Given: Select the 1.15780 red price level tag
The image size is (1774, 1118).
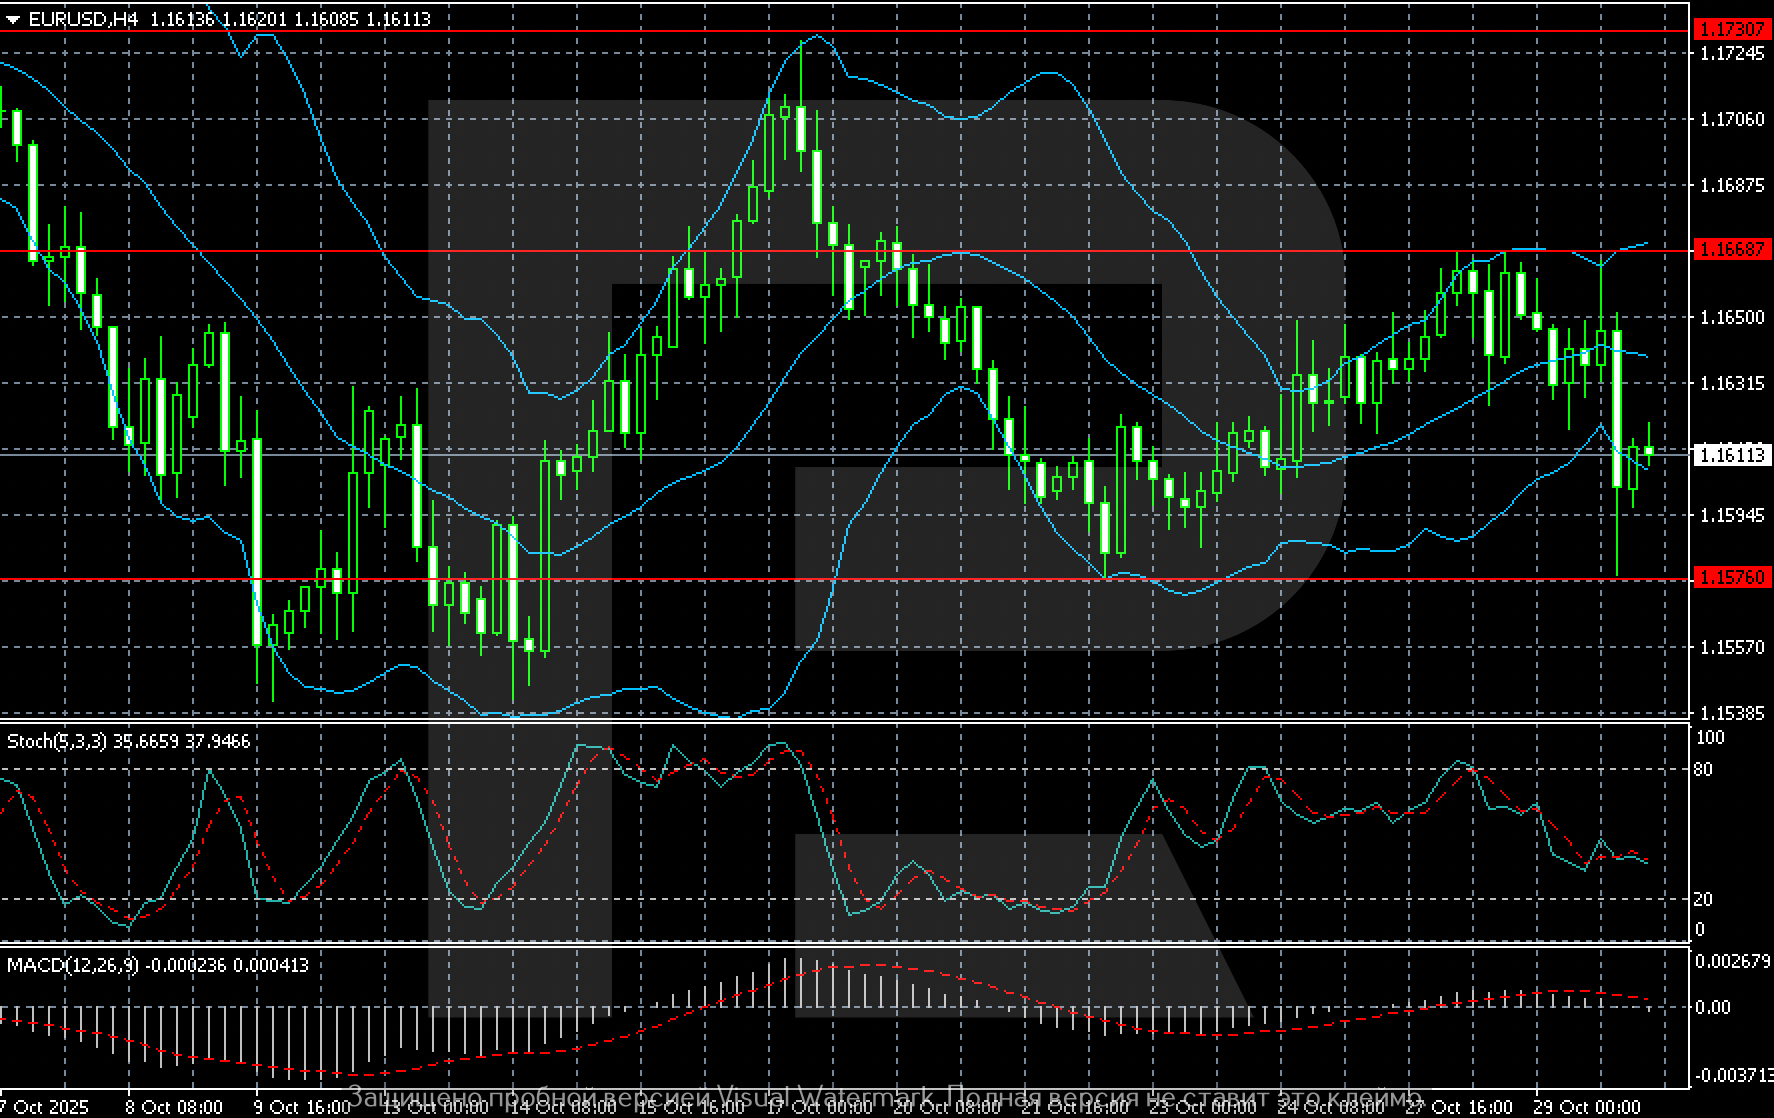Looking at the screenshot, I should point(1731,578).
